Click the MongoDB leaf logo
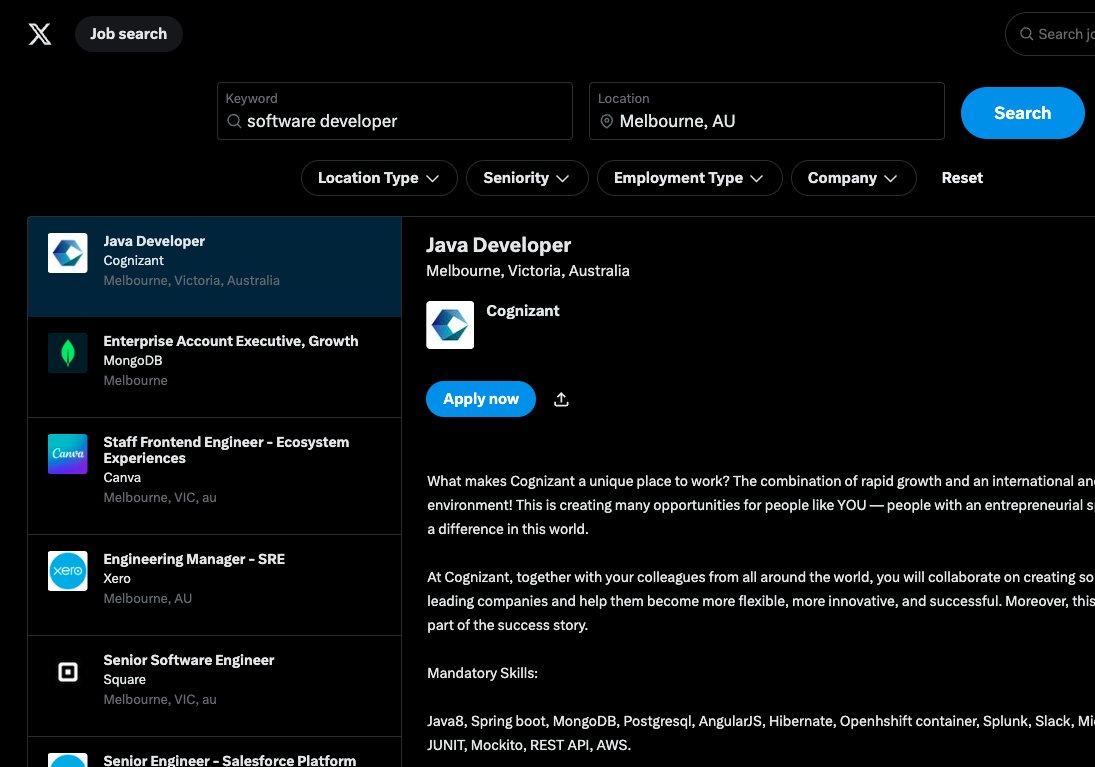 [x=68, y=353]
